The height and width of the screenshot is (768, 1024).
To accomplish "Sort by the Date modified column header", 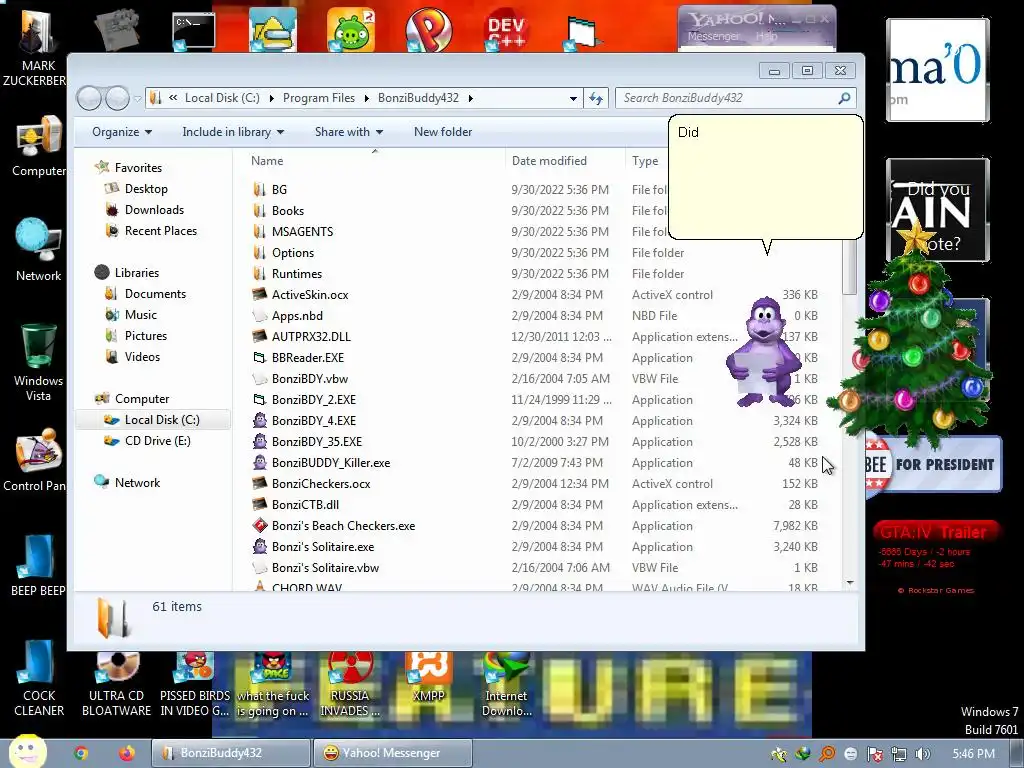I will pyautogui.click(x=564, y=161).
